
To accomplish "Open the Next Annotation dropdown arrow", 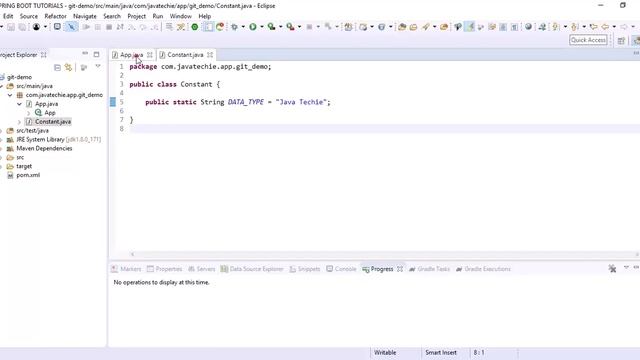I will 565,27.
